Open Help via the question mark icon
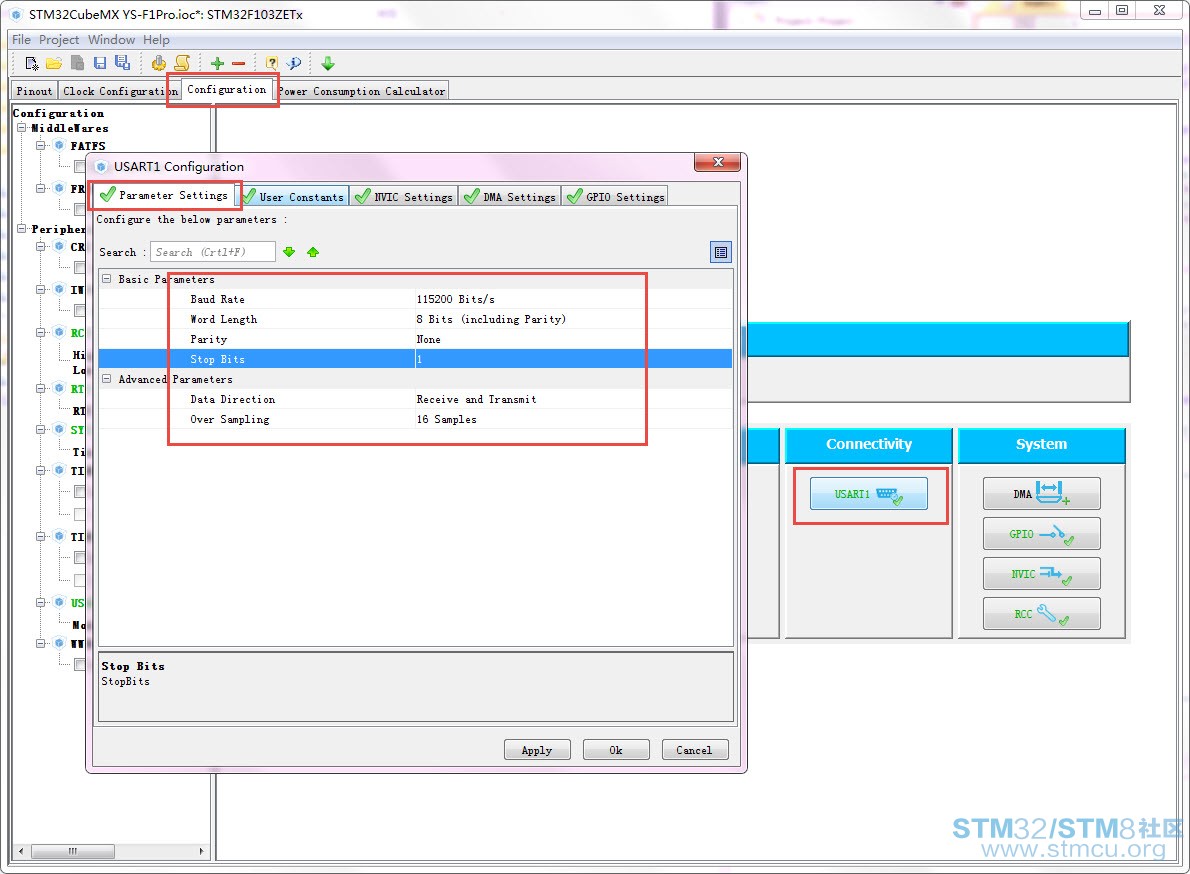 pyautogui.click(x=272, y=63)
